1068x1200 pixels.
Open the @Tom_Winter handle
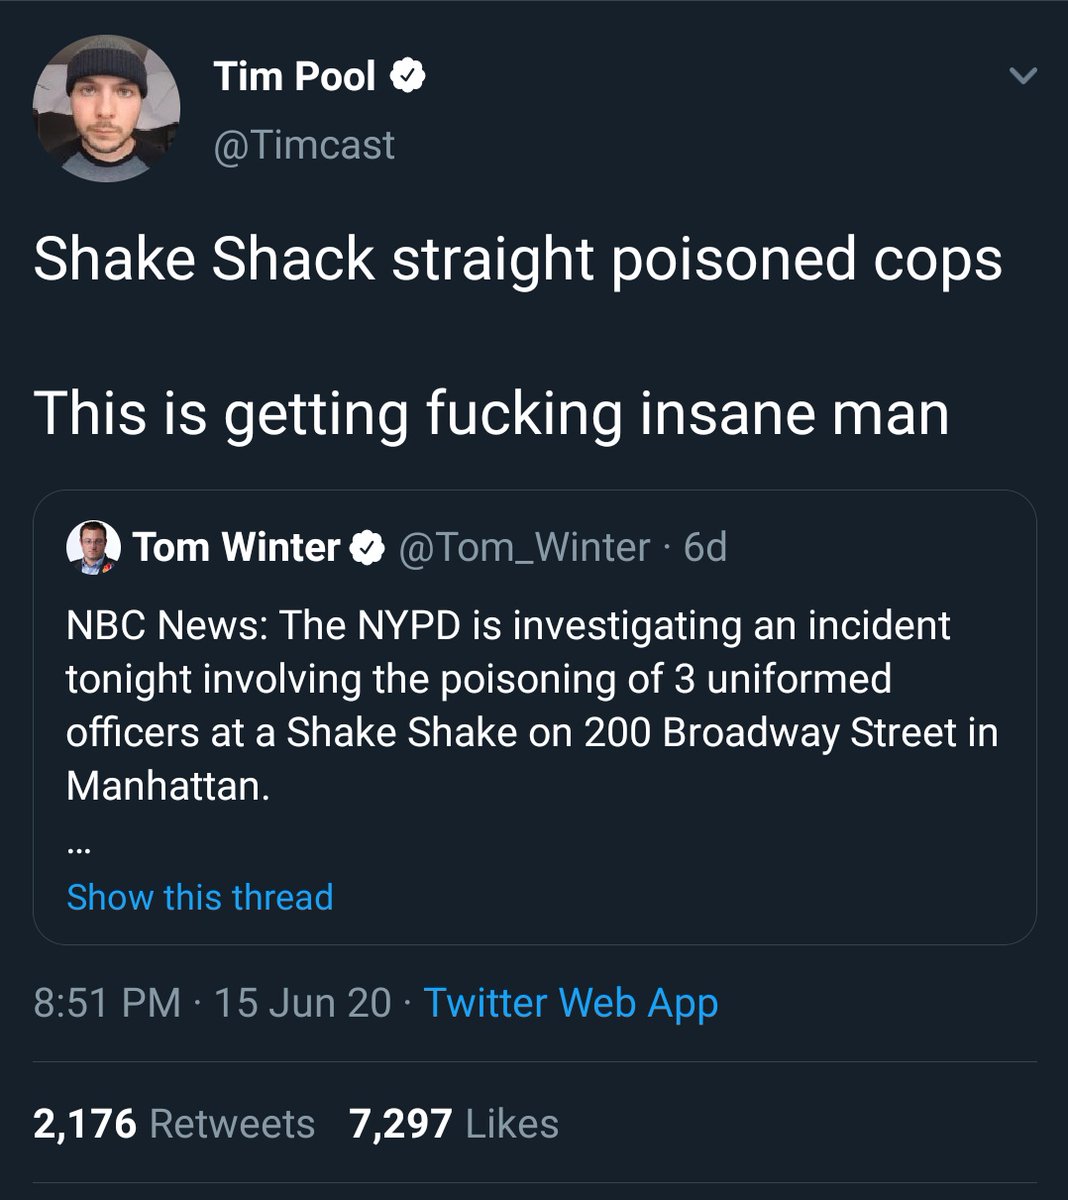pos(524,548)
